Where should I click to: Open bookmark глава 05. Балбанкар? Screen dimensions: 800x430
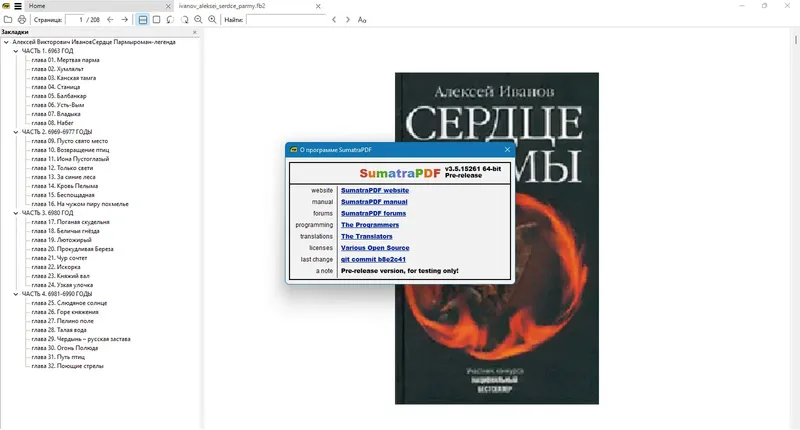pos(59,96)
